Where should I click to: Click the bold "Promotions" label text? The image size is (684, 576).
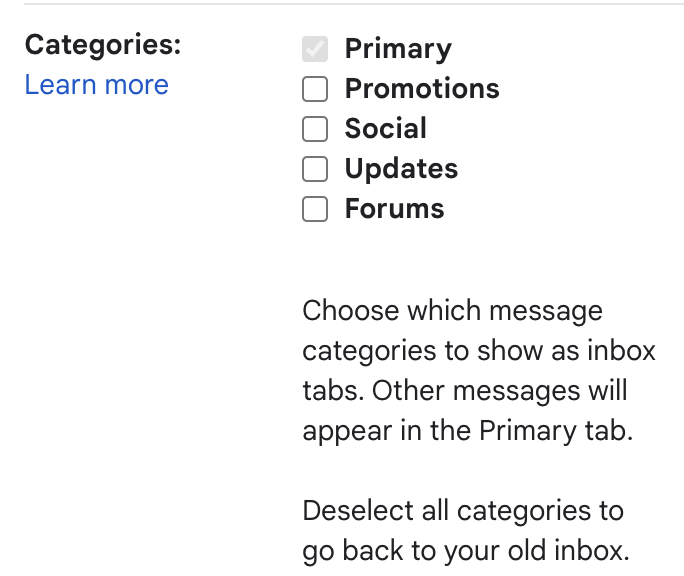(422, 89)
